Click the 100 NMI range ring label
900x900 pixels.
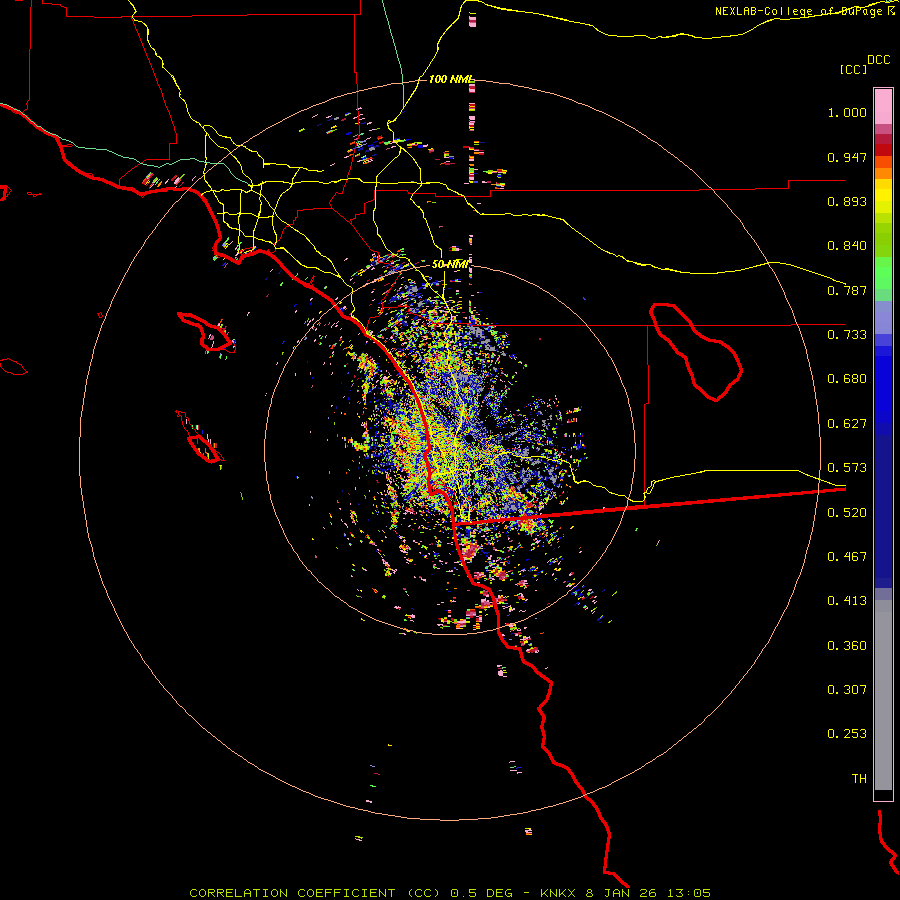(451, 79)
